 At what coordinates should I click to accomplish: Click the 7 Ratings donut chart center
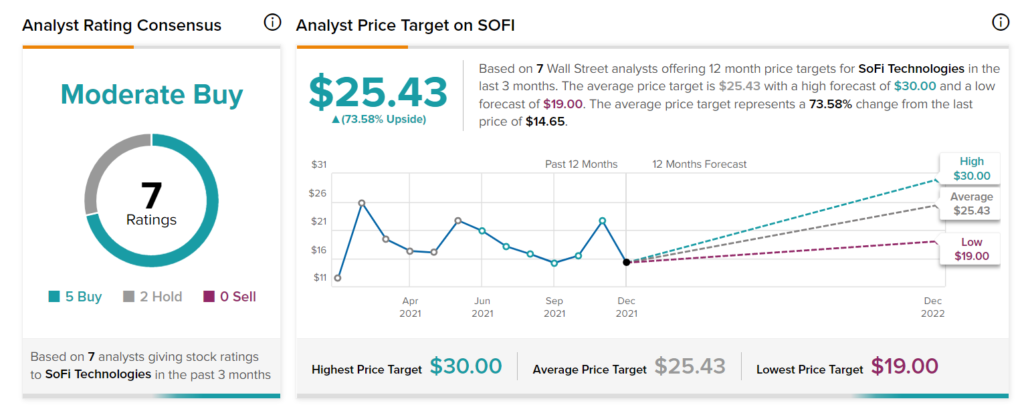(x=152, y=202)
